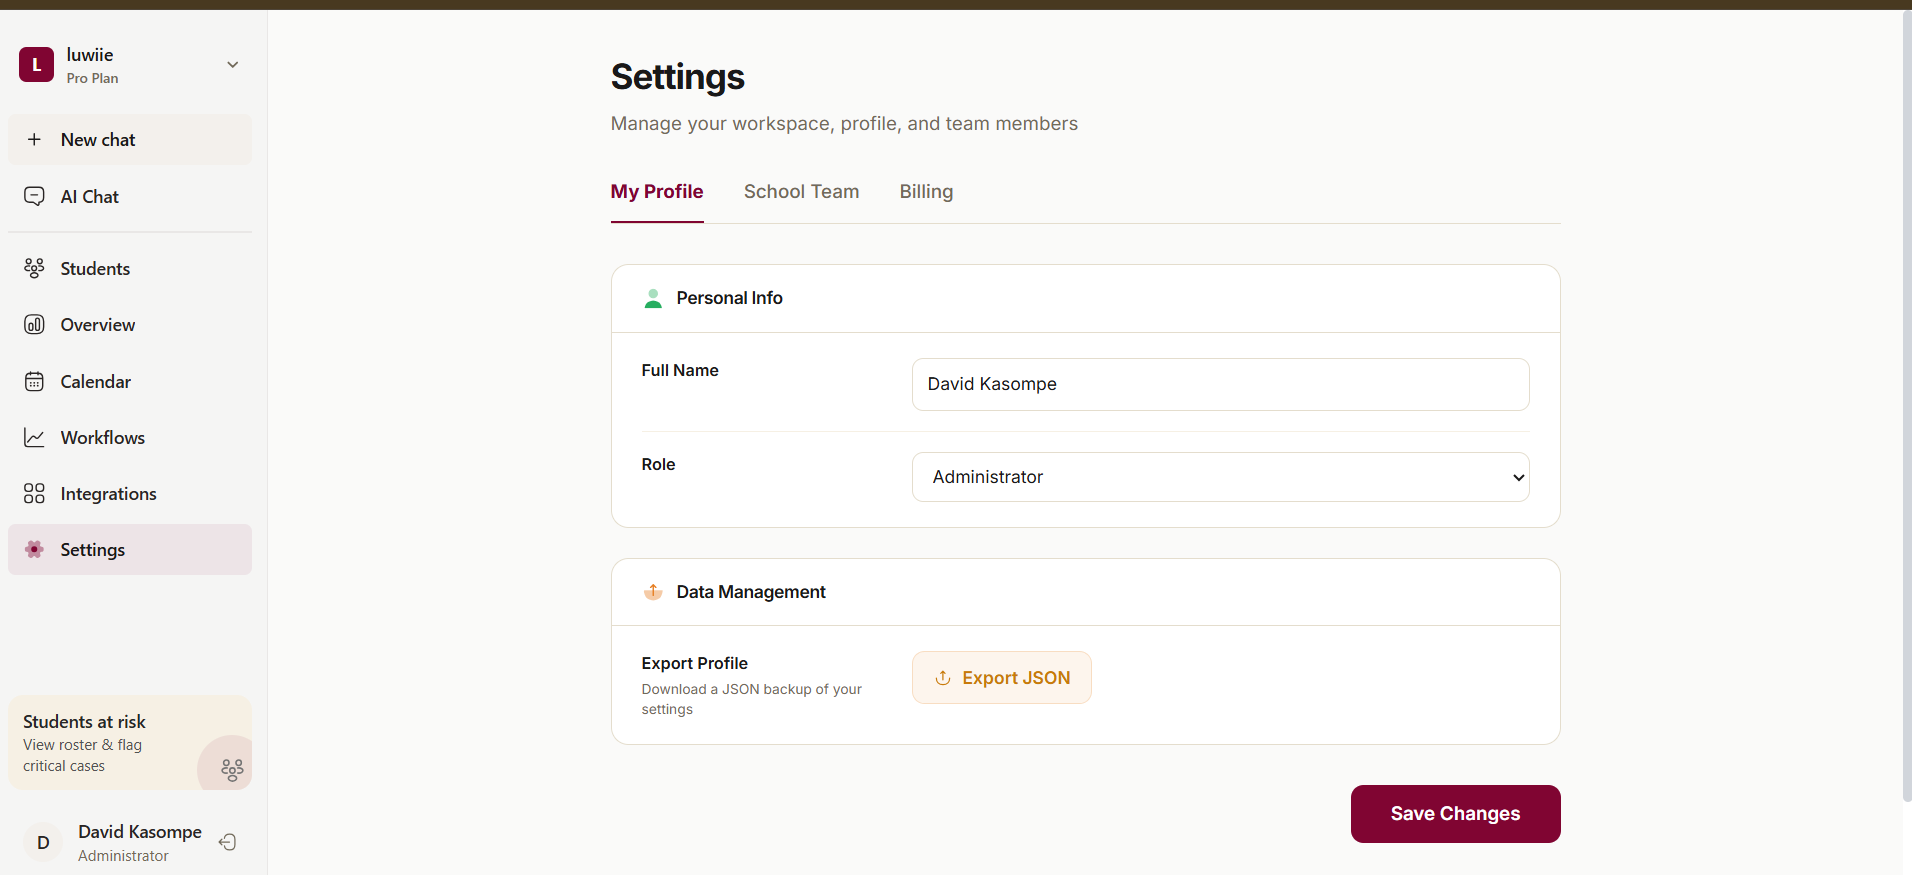The width and height of the screenshot is (1912, 875).
Task: Open the Role dropdown showing Administrator
Action: click(x=1220, y=477)
